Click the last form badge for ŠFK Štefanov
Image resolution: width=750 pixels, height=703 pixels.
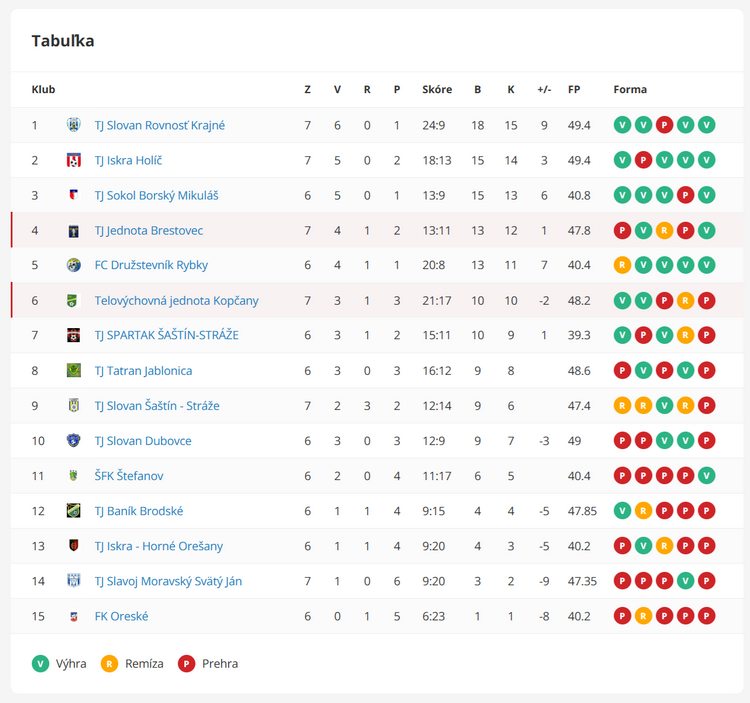point(706,476)
